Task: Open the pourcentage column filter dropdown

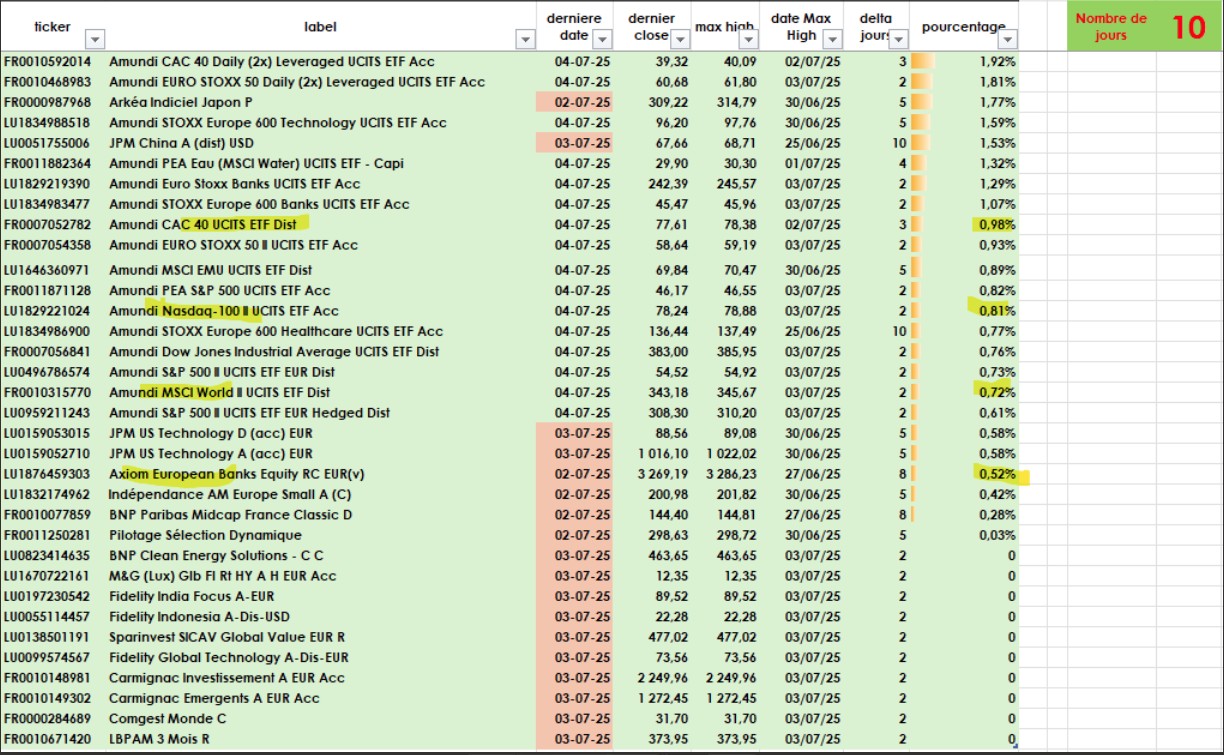Action: pos(1006,39)
